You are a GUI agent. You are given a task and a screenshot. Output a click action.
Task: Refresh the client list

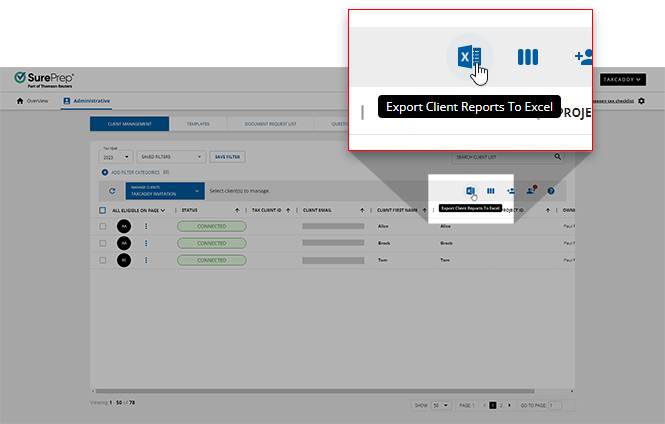(x=112, y=191)
